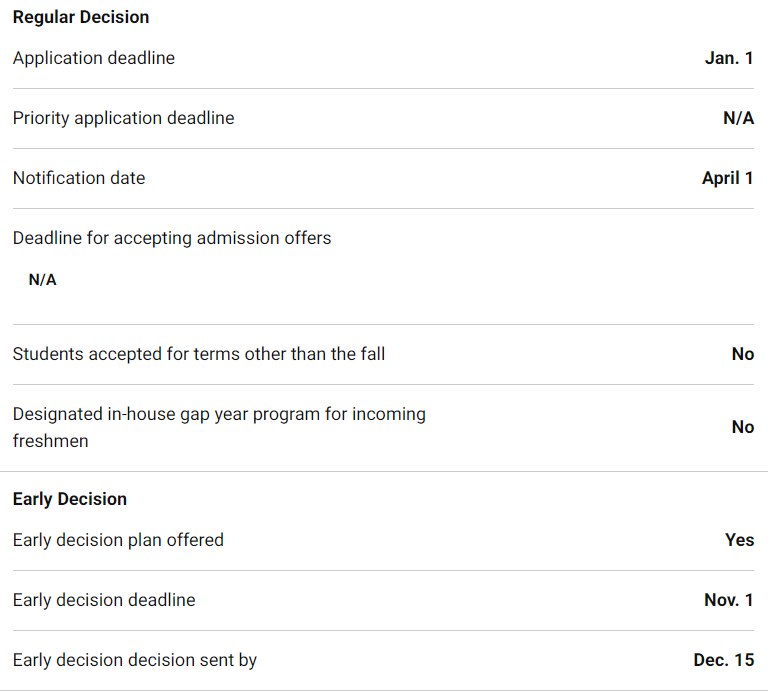Select Yes value for early decision plan
Image resolution: width=768 pixels, height=696 pixels.
739,540
